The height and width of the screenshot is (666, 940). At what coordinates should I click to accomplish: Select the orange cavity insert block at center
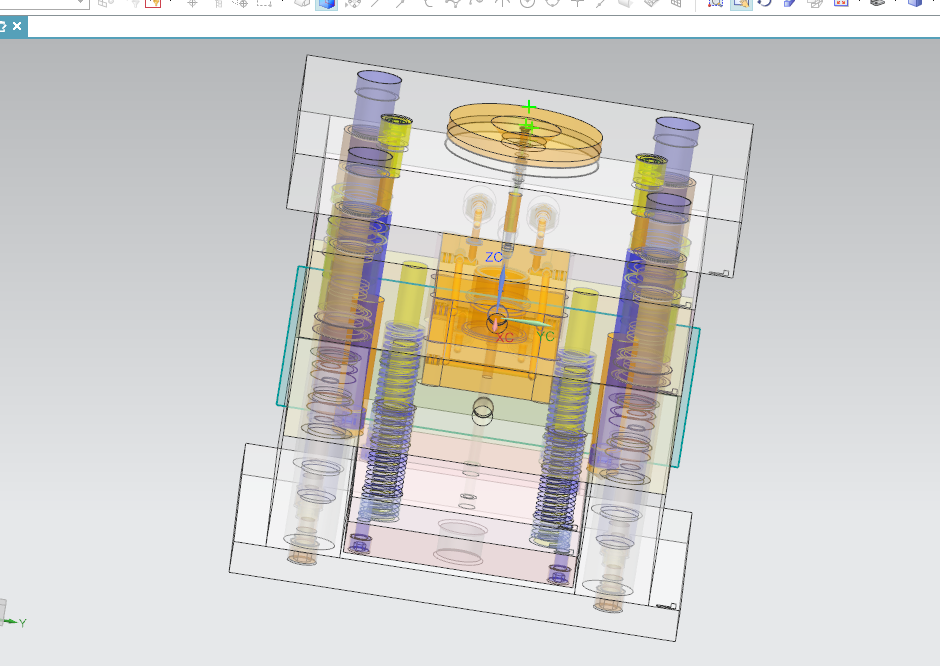495,318
